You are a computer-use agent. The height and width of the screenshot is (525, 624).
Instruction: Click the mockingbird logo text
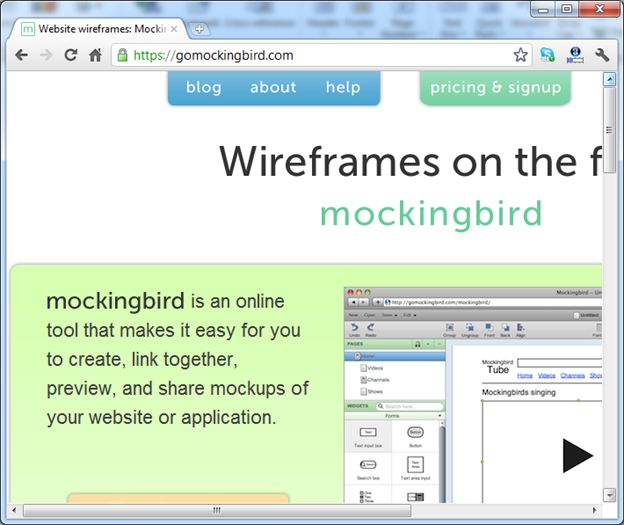pos(431,214)
